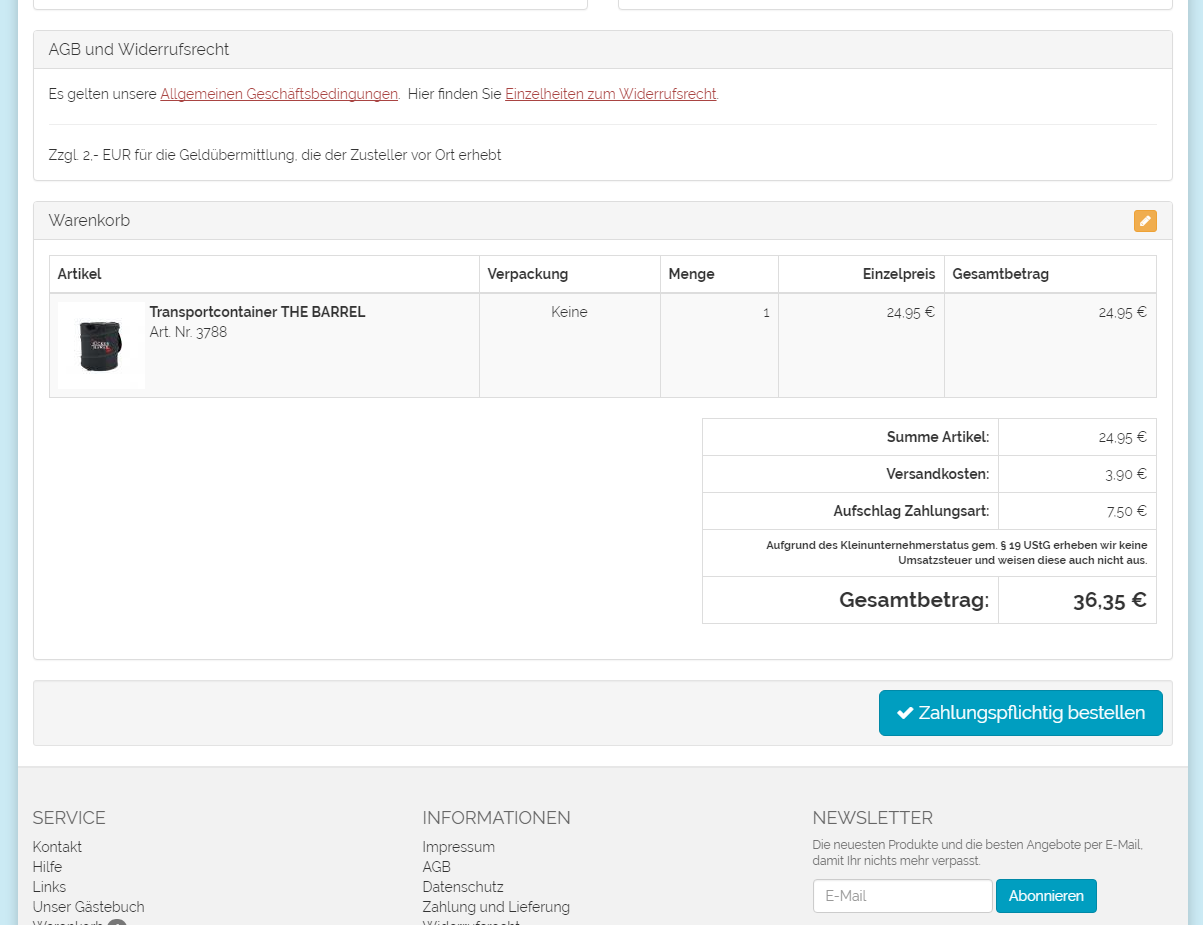Open Impressum footer link

point(458,847)
